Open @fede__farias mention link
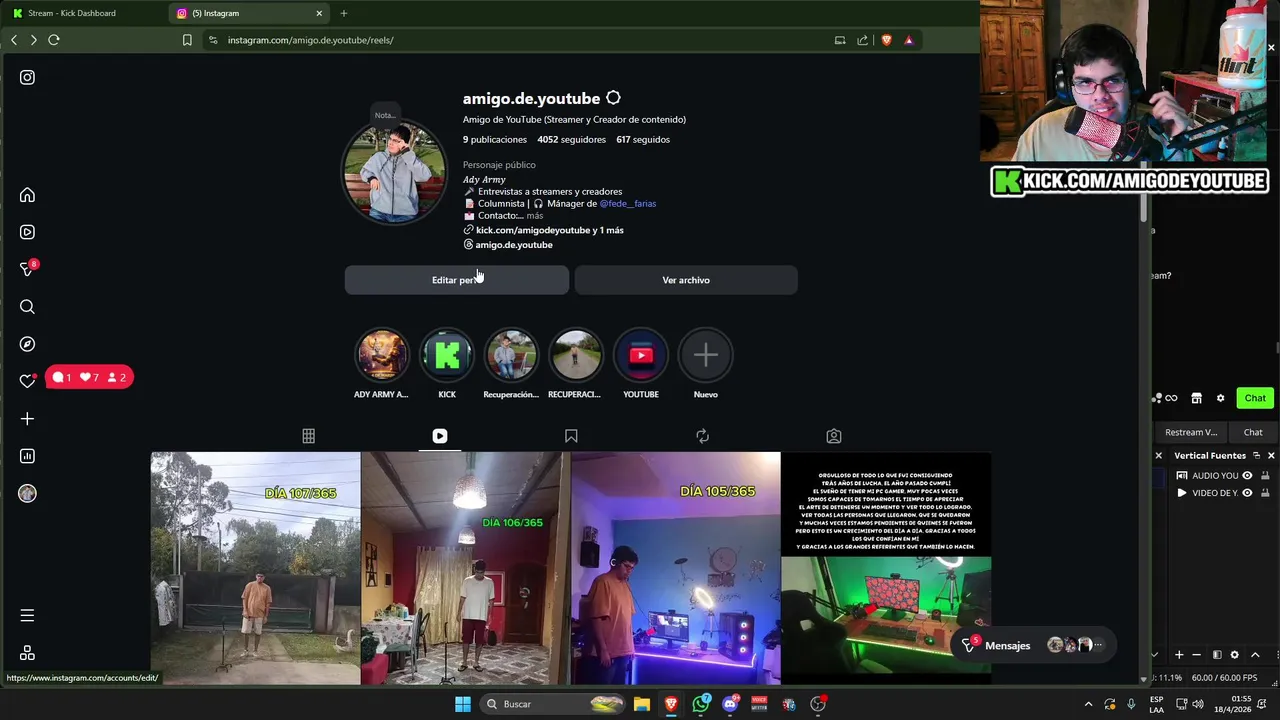The width and height of the screenshot is (1280, 720). click(x=627, y=204)
